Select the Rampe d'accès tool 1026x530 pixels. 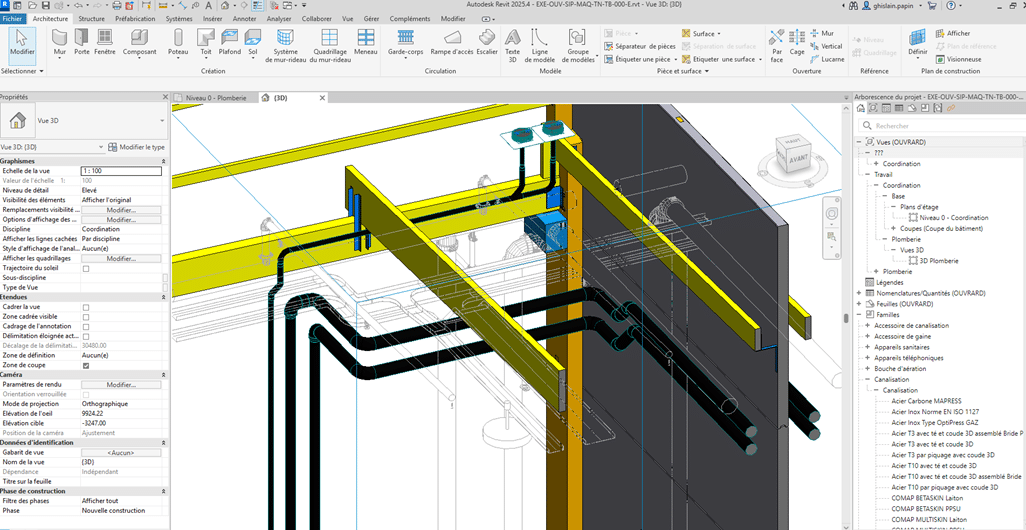pyautogui.click(x=451, y=41)
